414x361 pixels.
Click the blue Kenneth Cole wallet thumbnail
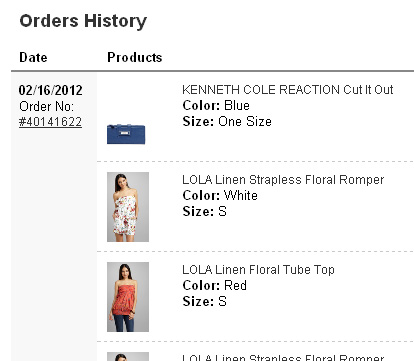click(126, 134)
